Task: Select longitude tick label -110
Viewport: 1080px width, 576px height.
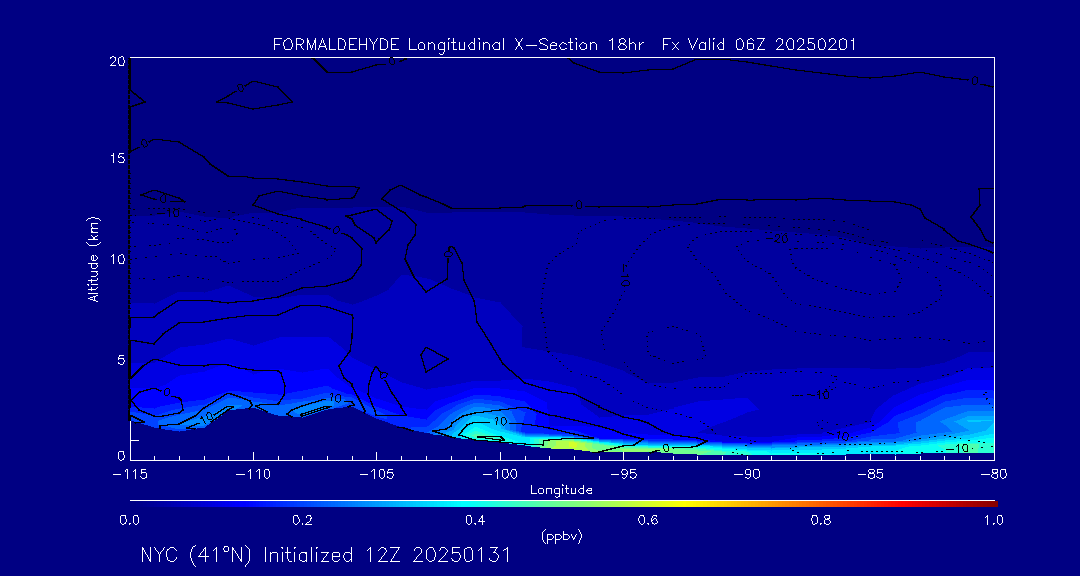Action: click(x=253, y=475)
